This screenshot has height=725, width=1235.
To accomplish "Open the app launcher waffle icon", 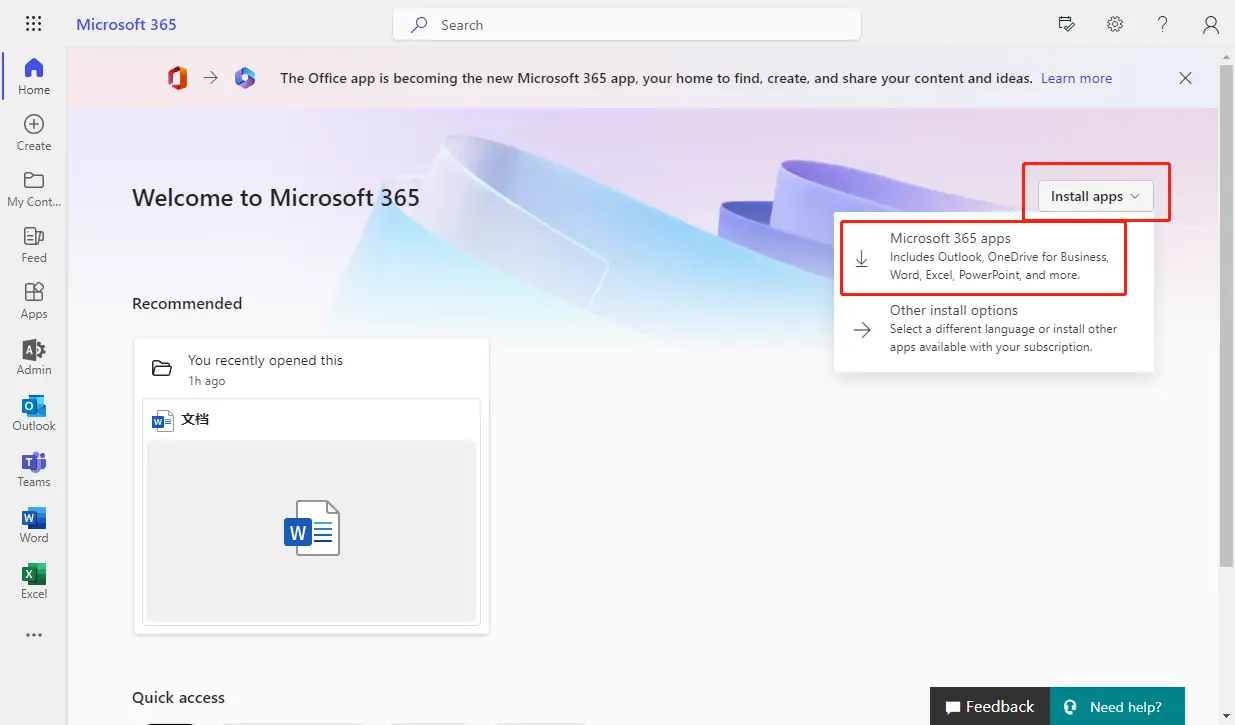I will tap(33, 23).
